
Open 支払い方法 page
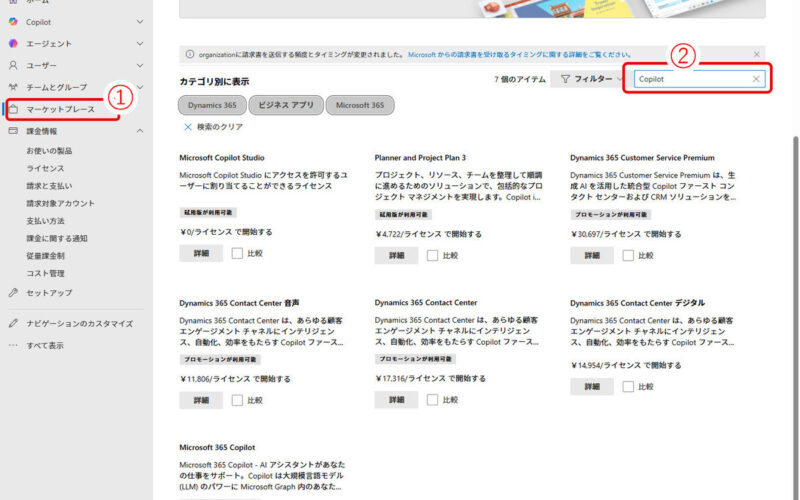pos(45,221)
